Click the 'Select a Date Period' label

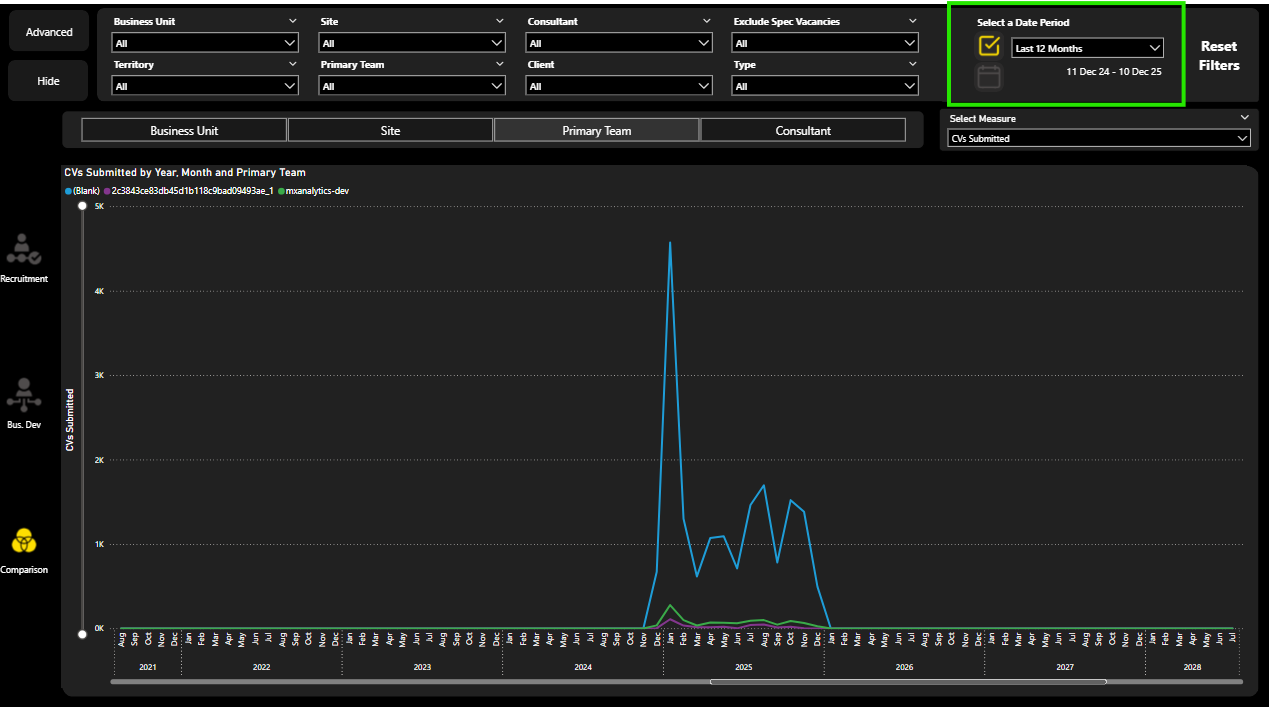point(1023,22)
